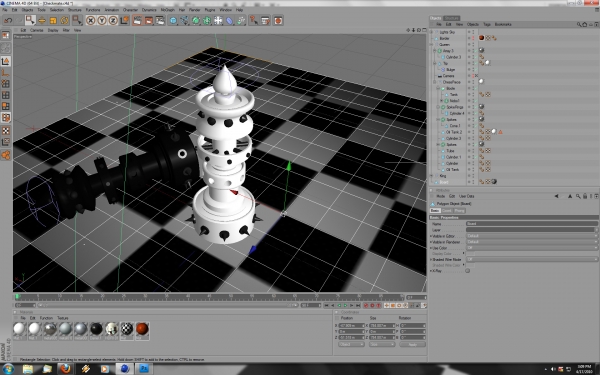Select the Use Model tool in left sidebar
This screenshot has width=600, height=375.
coord(6,61)
